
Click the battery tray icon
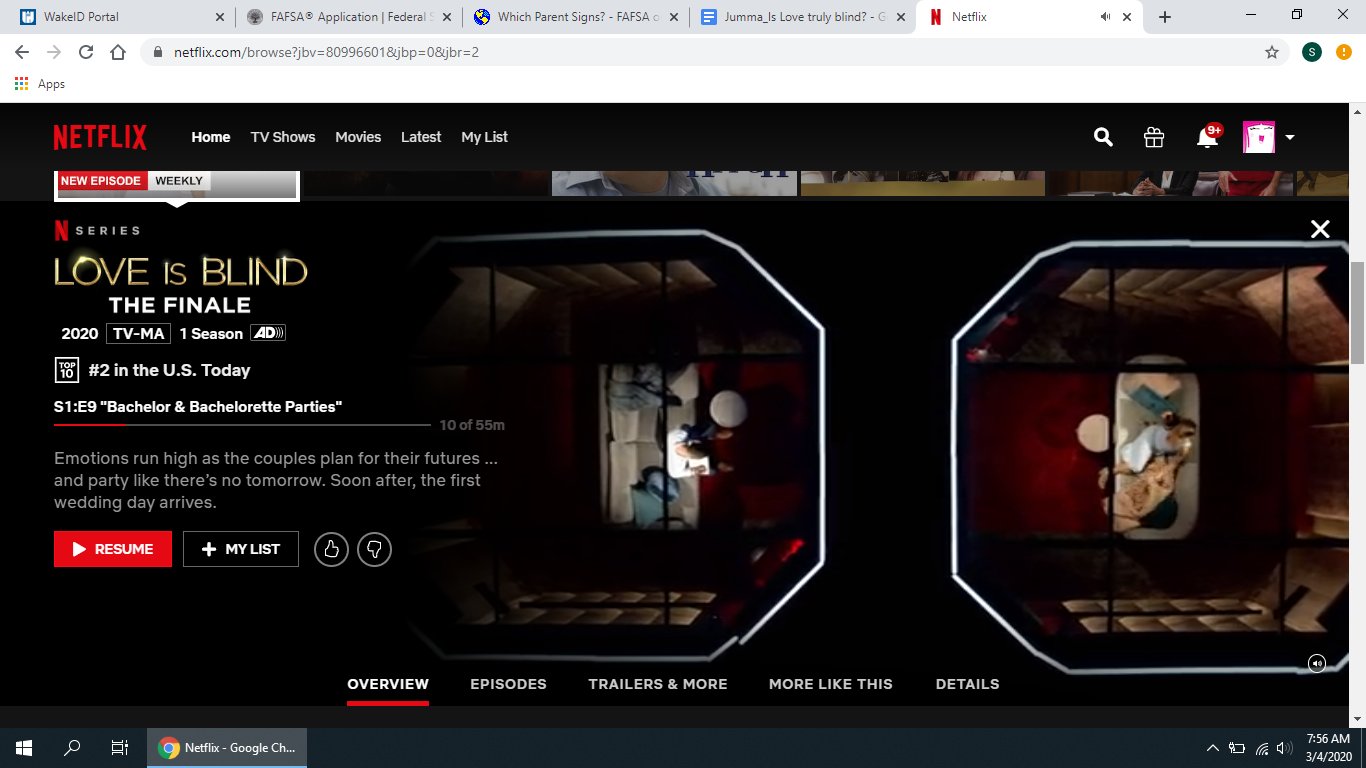pyautogui.click(x=1237, y=748)
